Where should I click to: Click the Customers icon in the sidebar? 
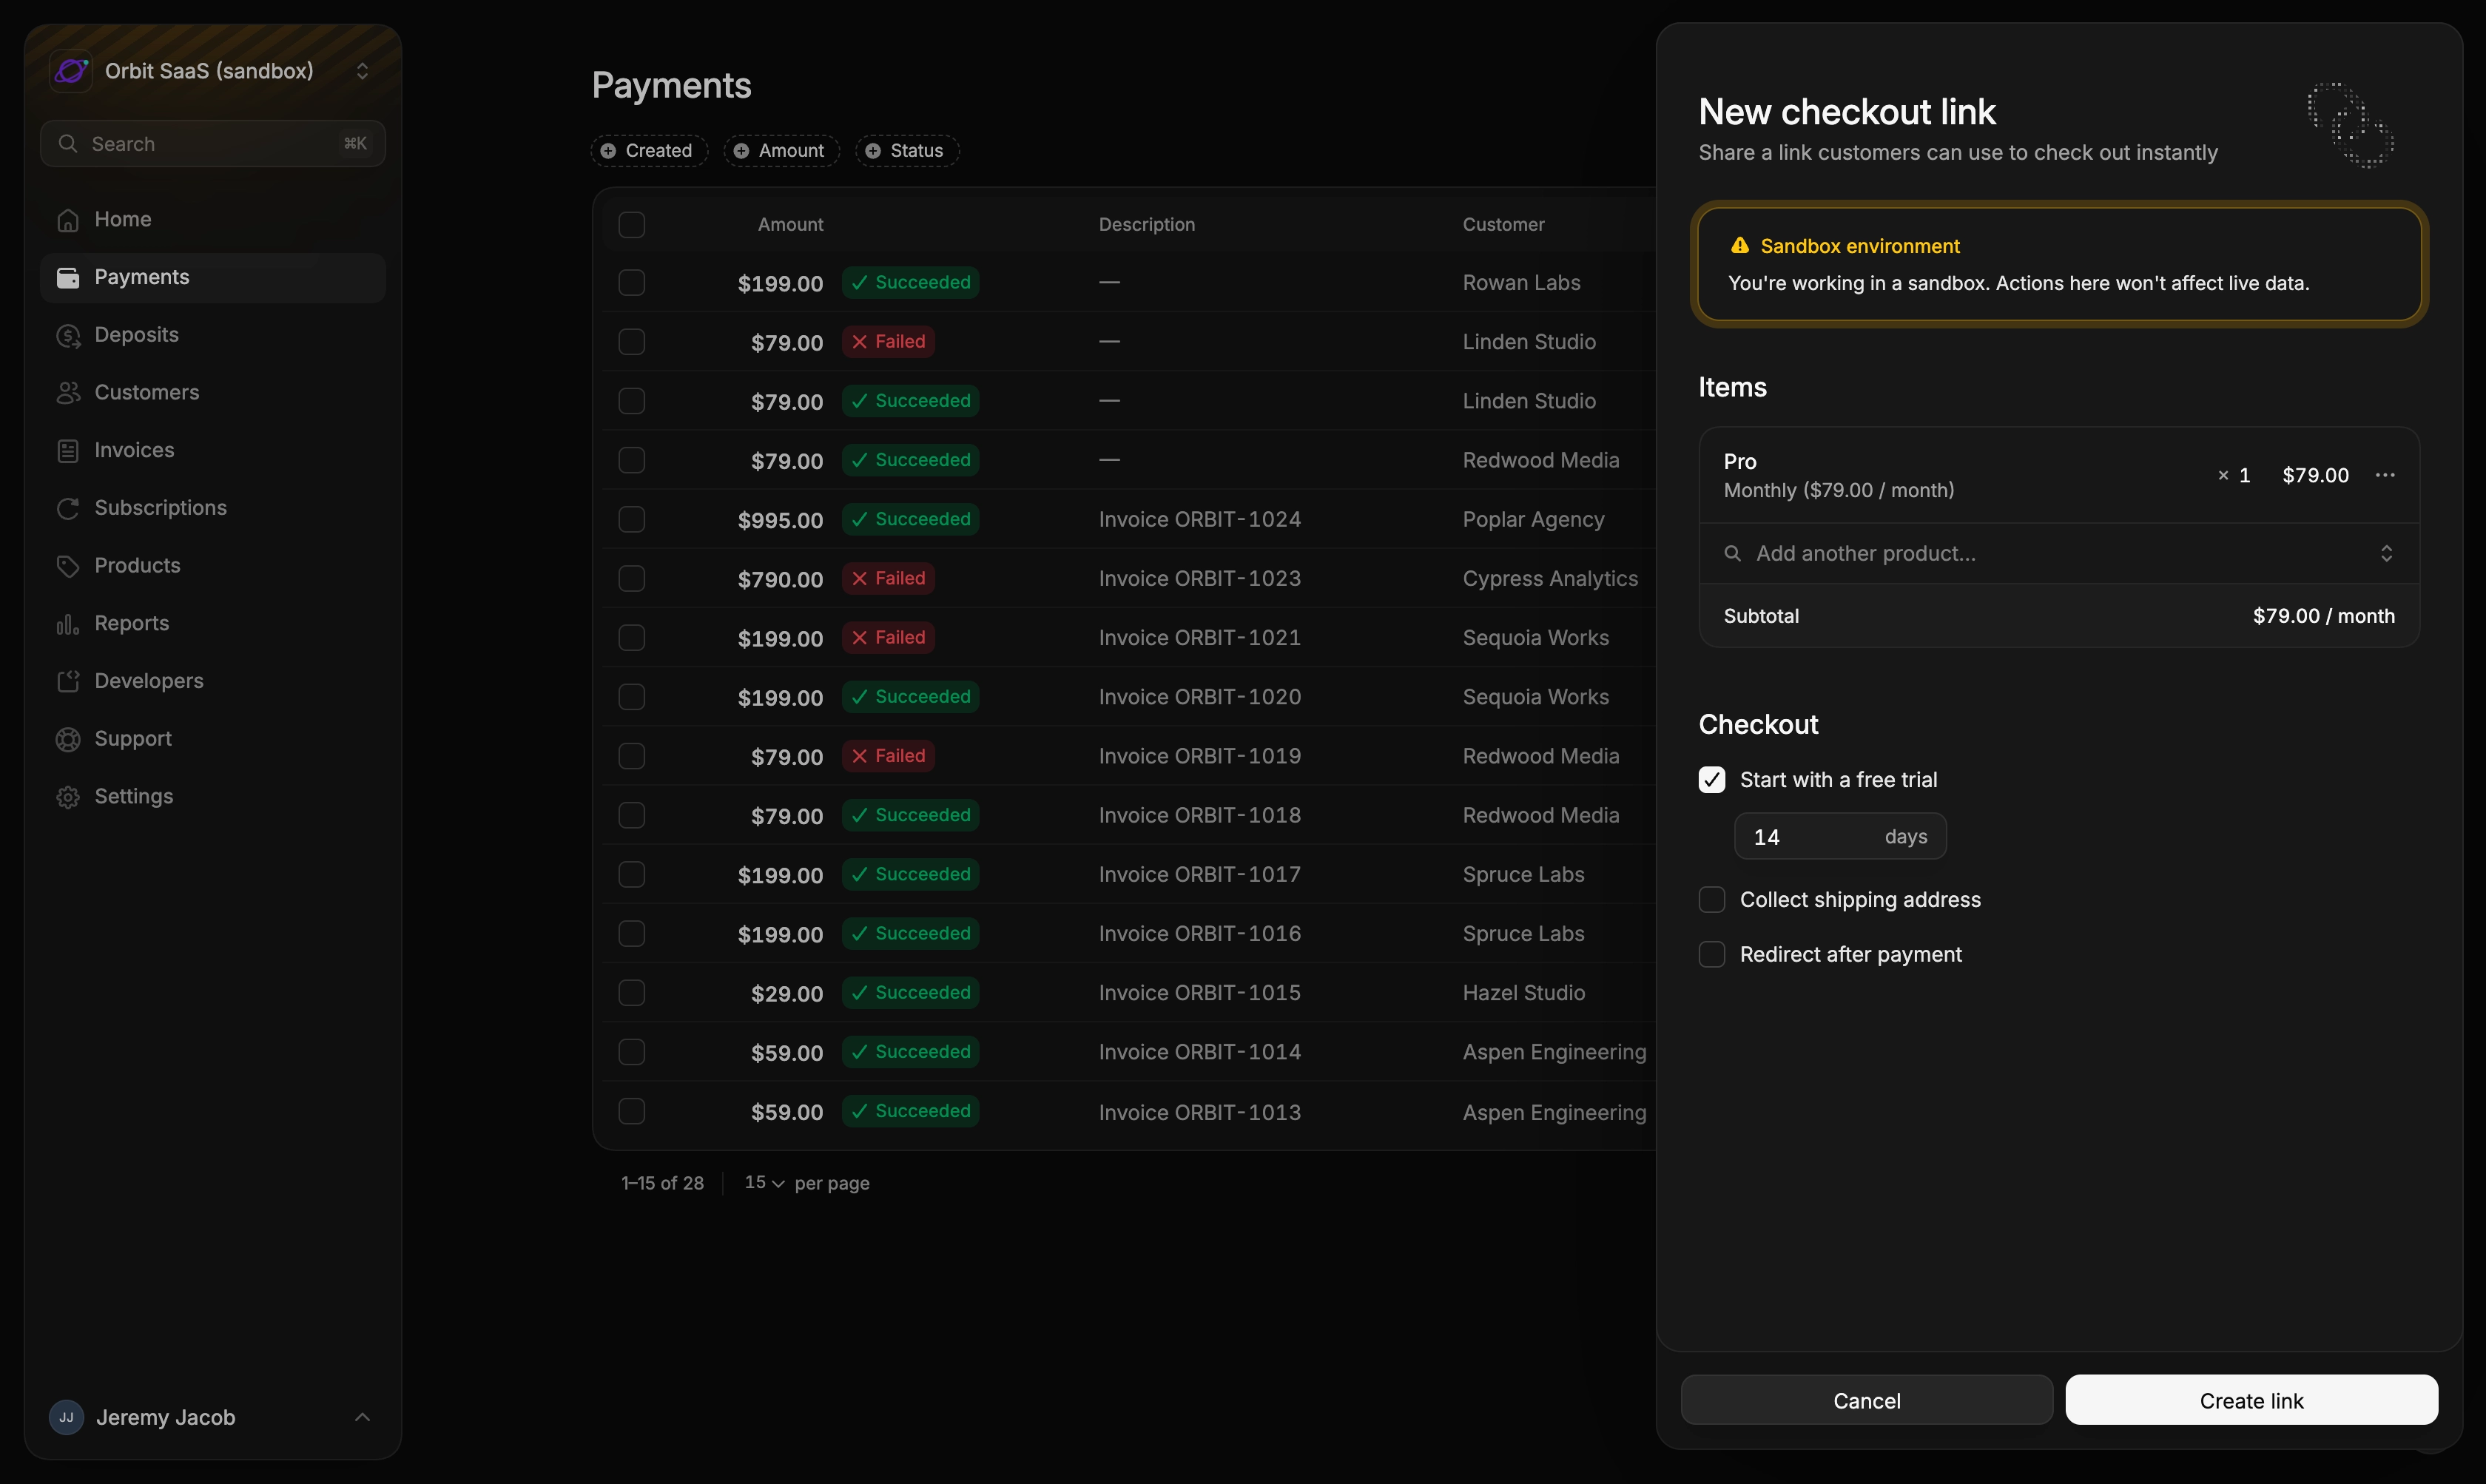pos(68,393)
